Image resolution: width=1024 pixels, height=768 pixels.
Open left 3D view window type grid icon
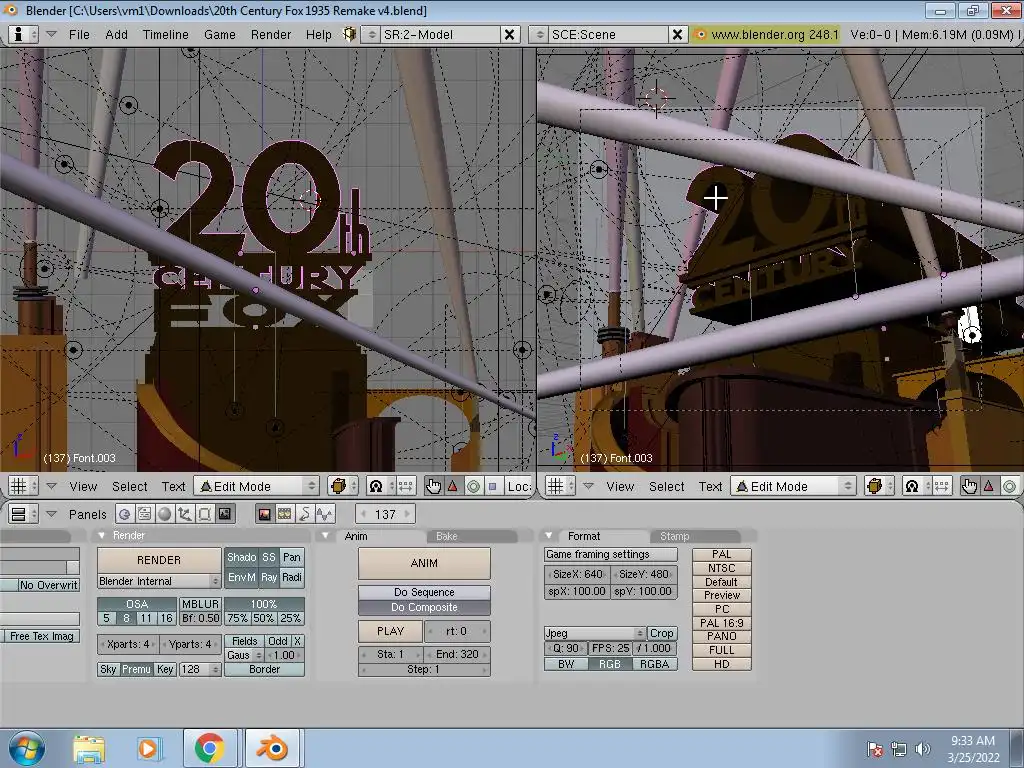pyautogui.click(x=24, y=486)
